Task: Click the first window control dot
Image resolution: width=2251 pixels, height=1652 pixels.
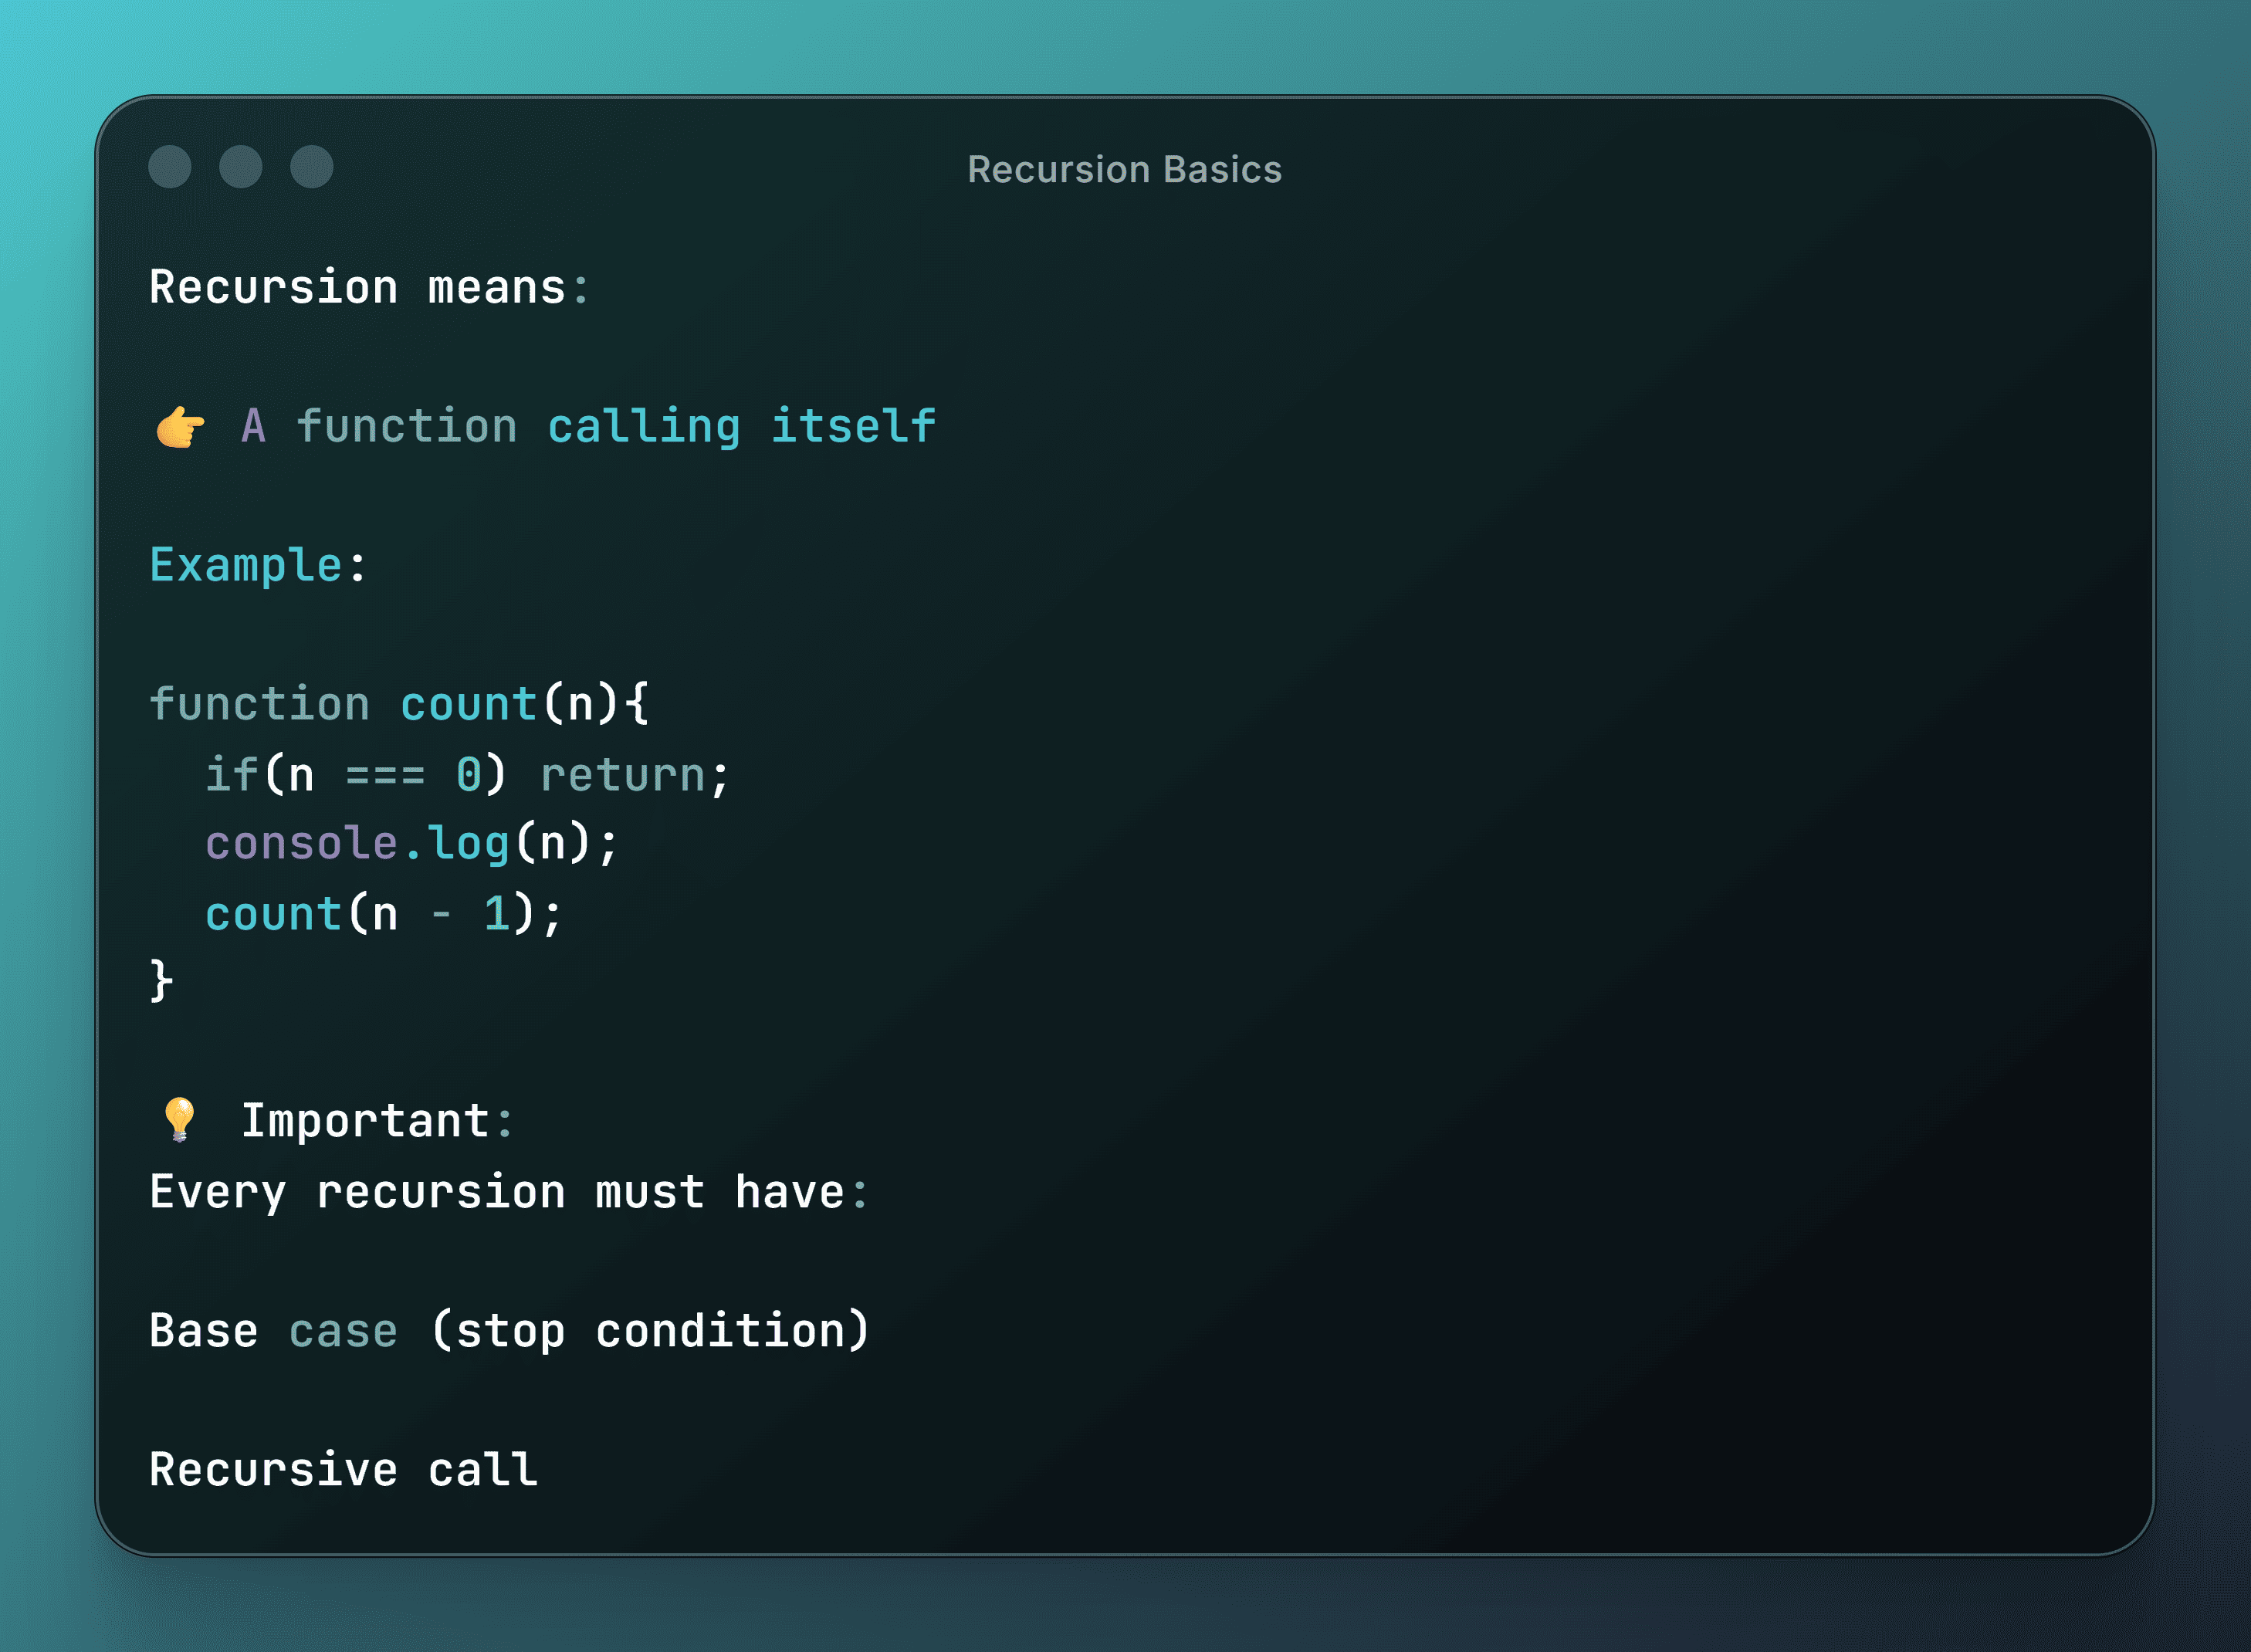Action: (x=170, y=167)
